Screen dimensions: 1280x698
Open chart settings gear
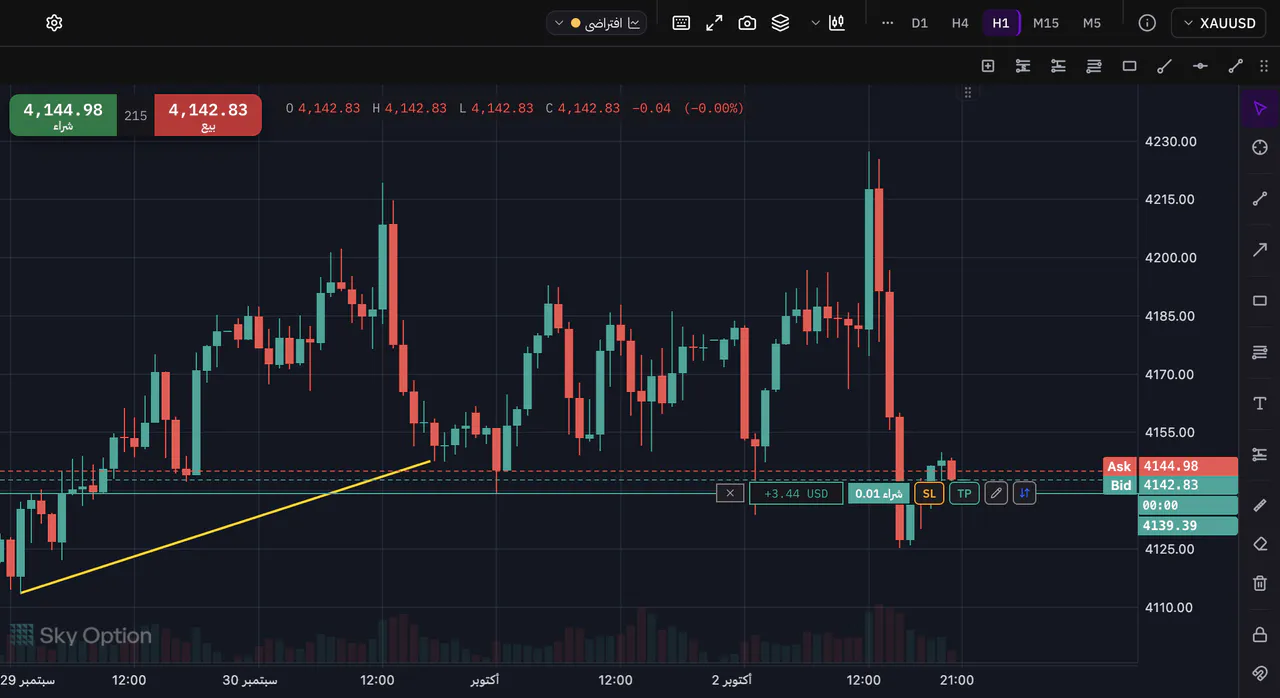(54, 23)
